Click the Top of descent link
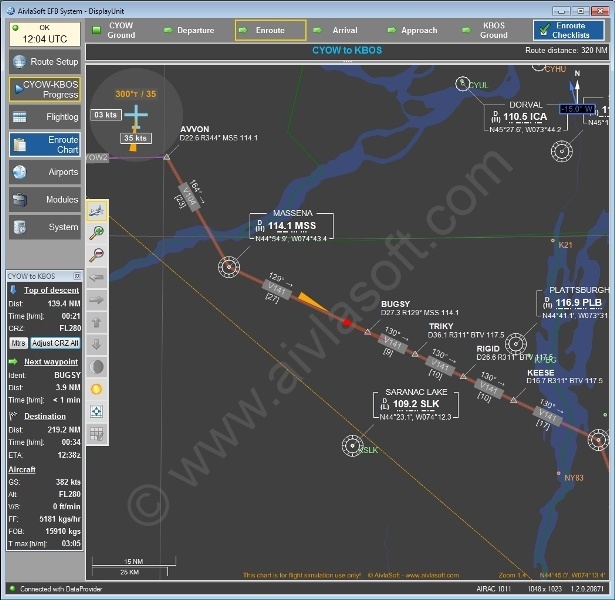This screenshot has height=600, width=615. pos(51,290)
